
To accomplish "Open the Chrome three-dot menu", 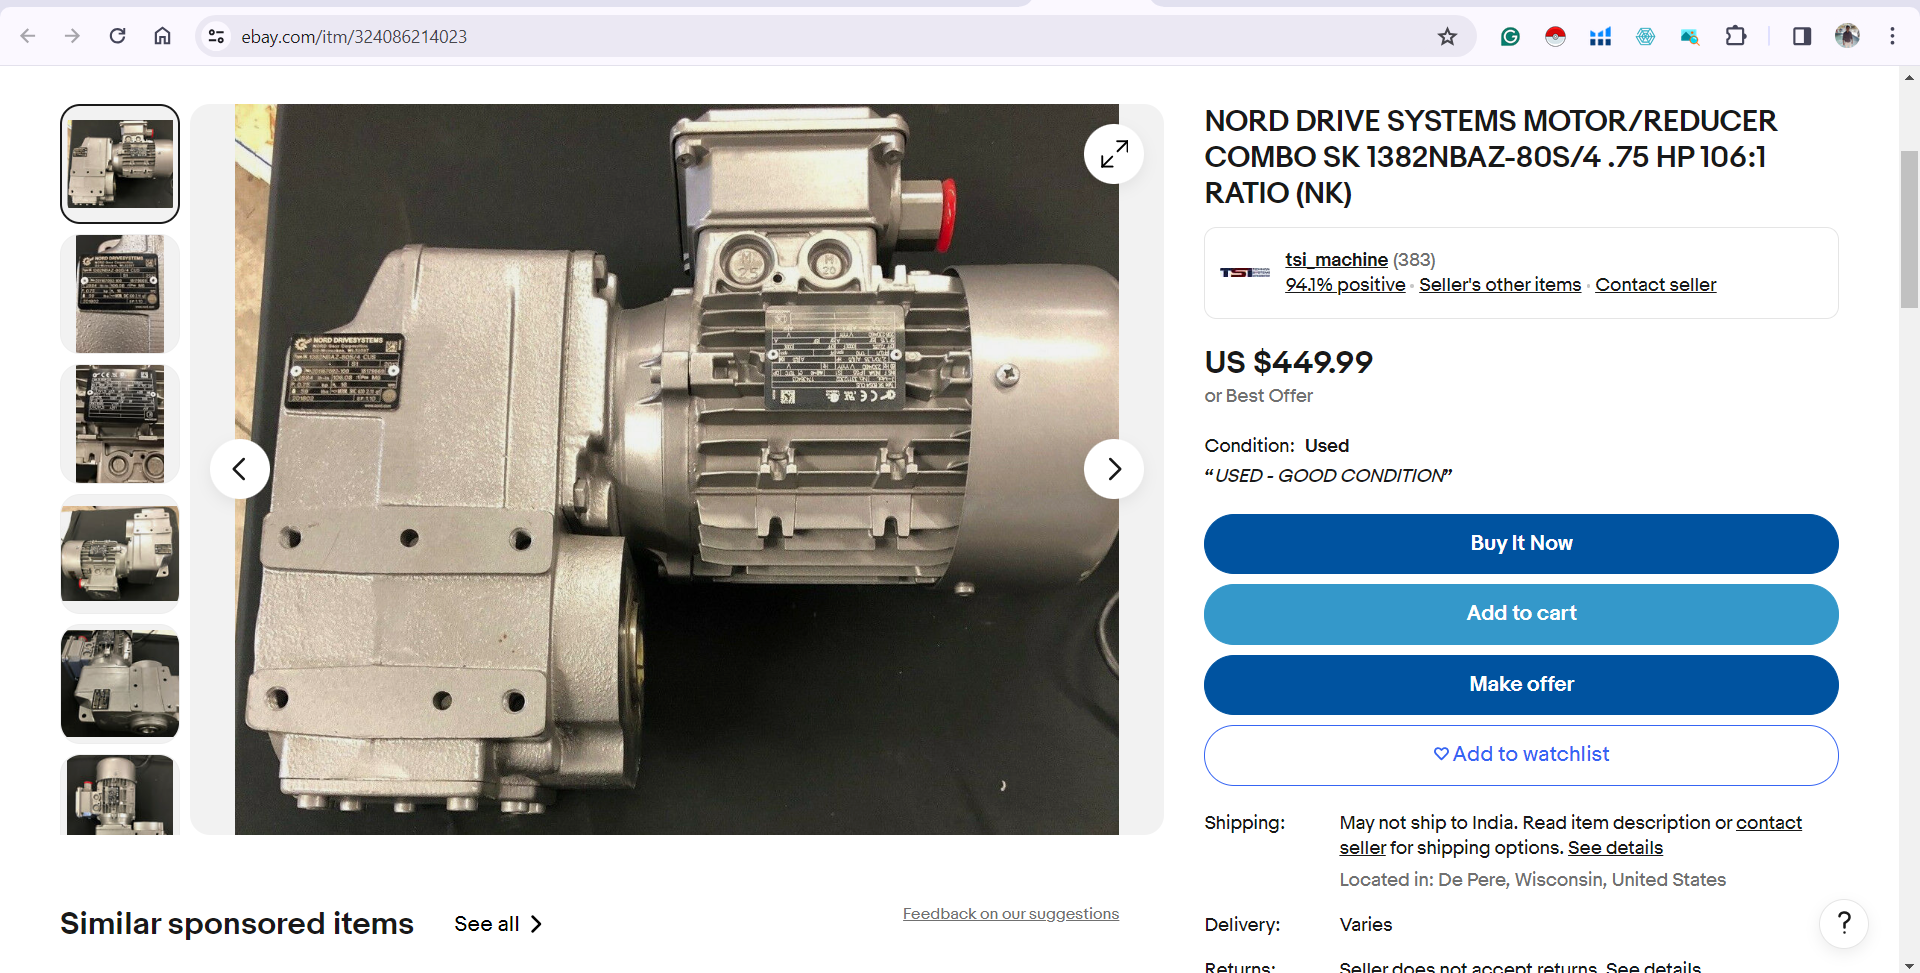I will [x=1892, y=36].
